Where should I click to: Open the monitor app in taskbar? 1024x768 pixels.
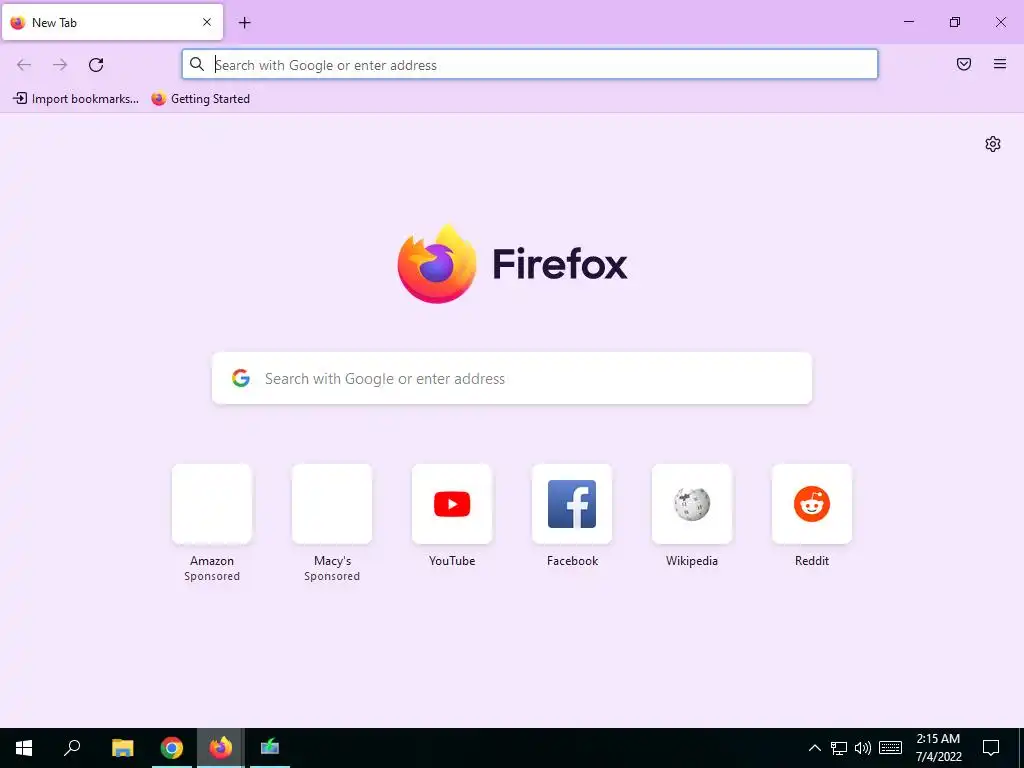tap(270, 748)
